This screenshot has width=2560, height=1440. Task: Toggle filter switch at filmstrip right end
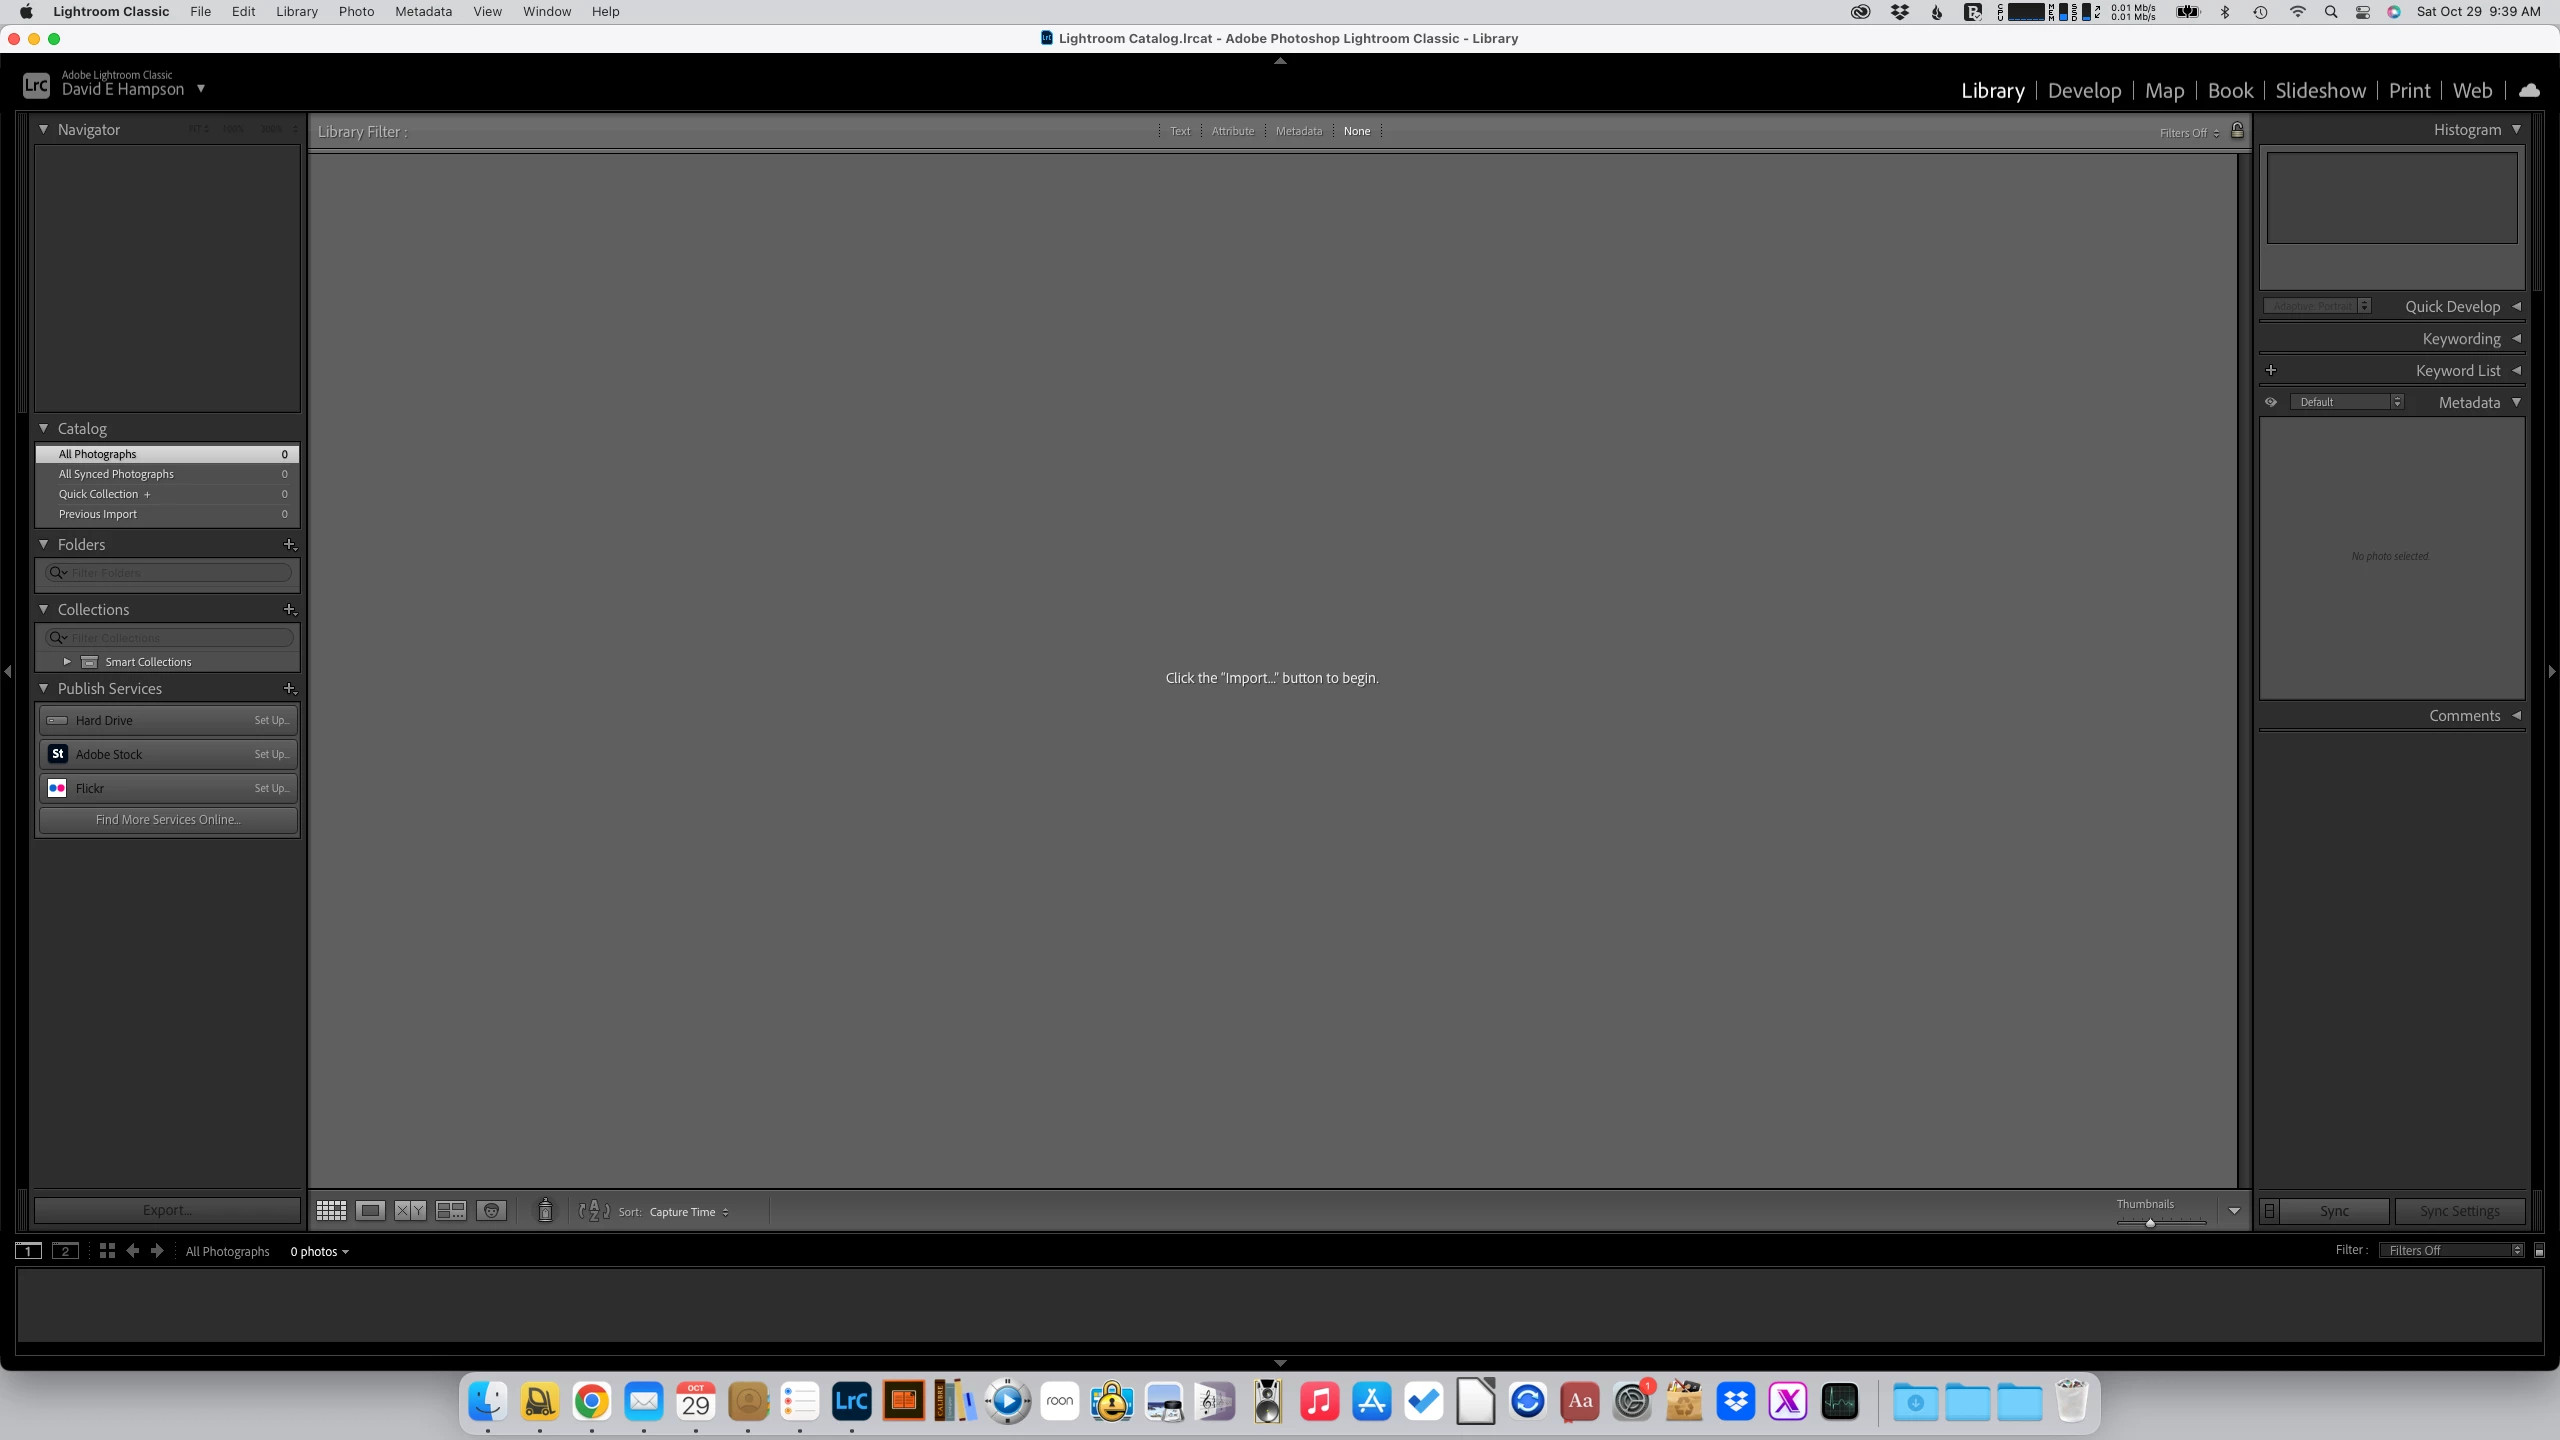pos(2539,1251)
